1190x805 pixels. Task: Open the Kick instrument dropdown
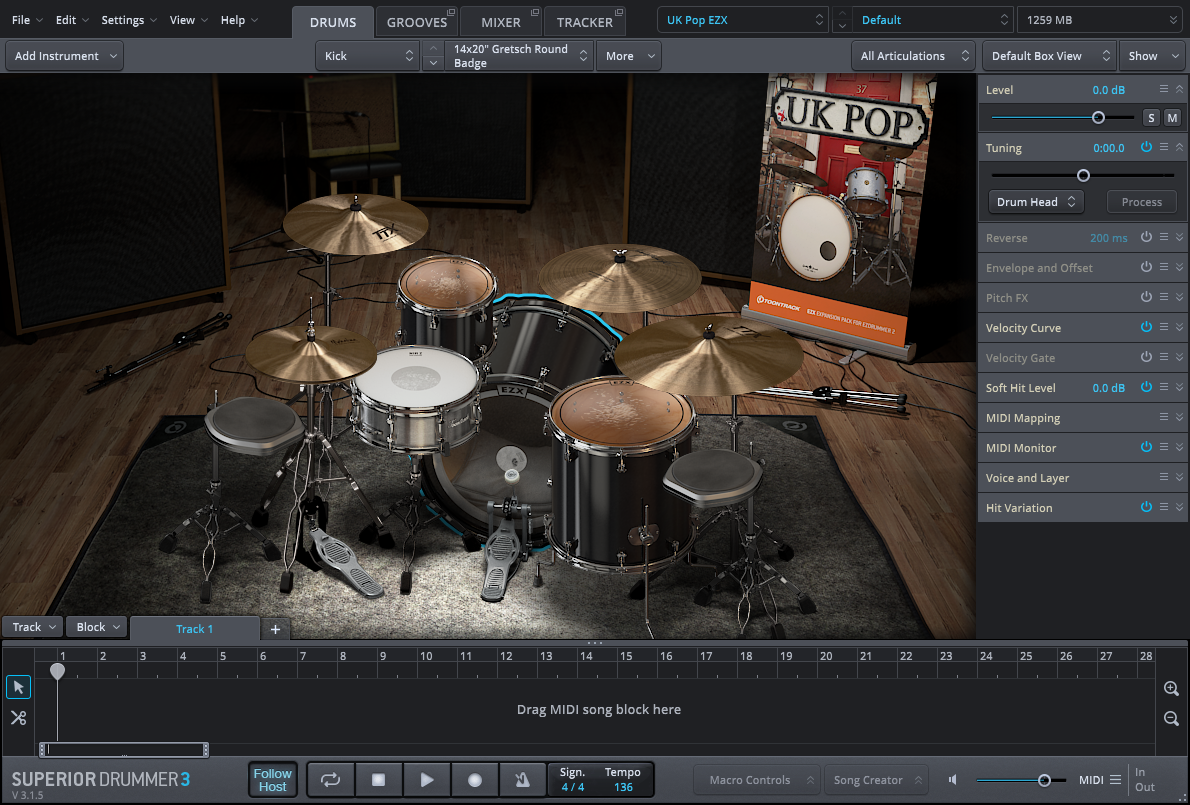368,56
